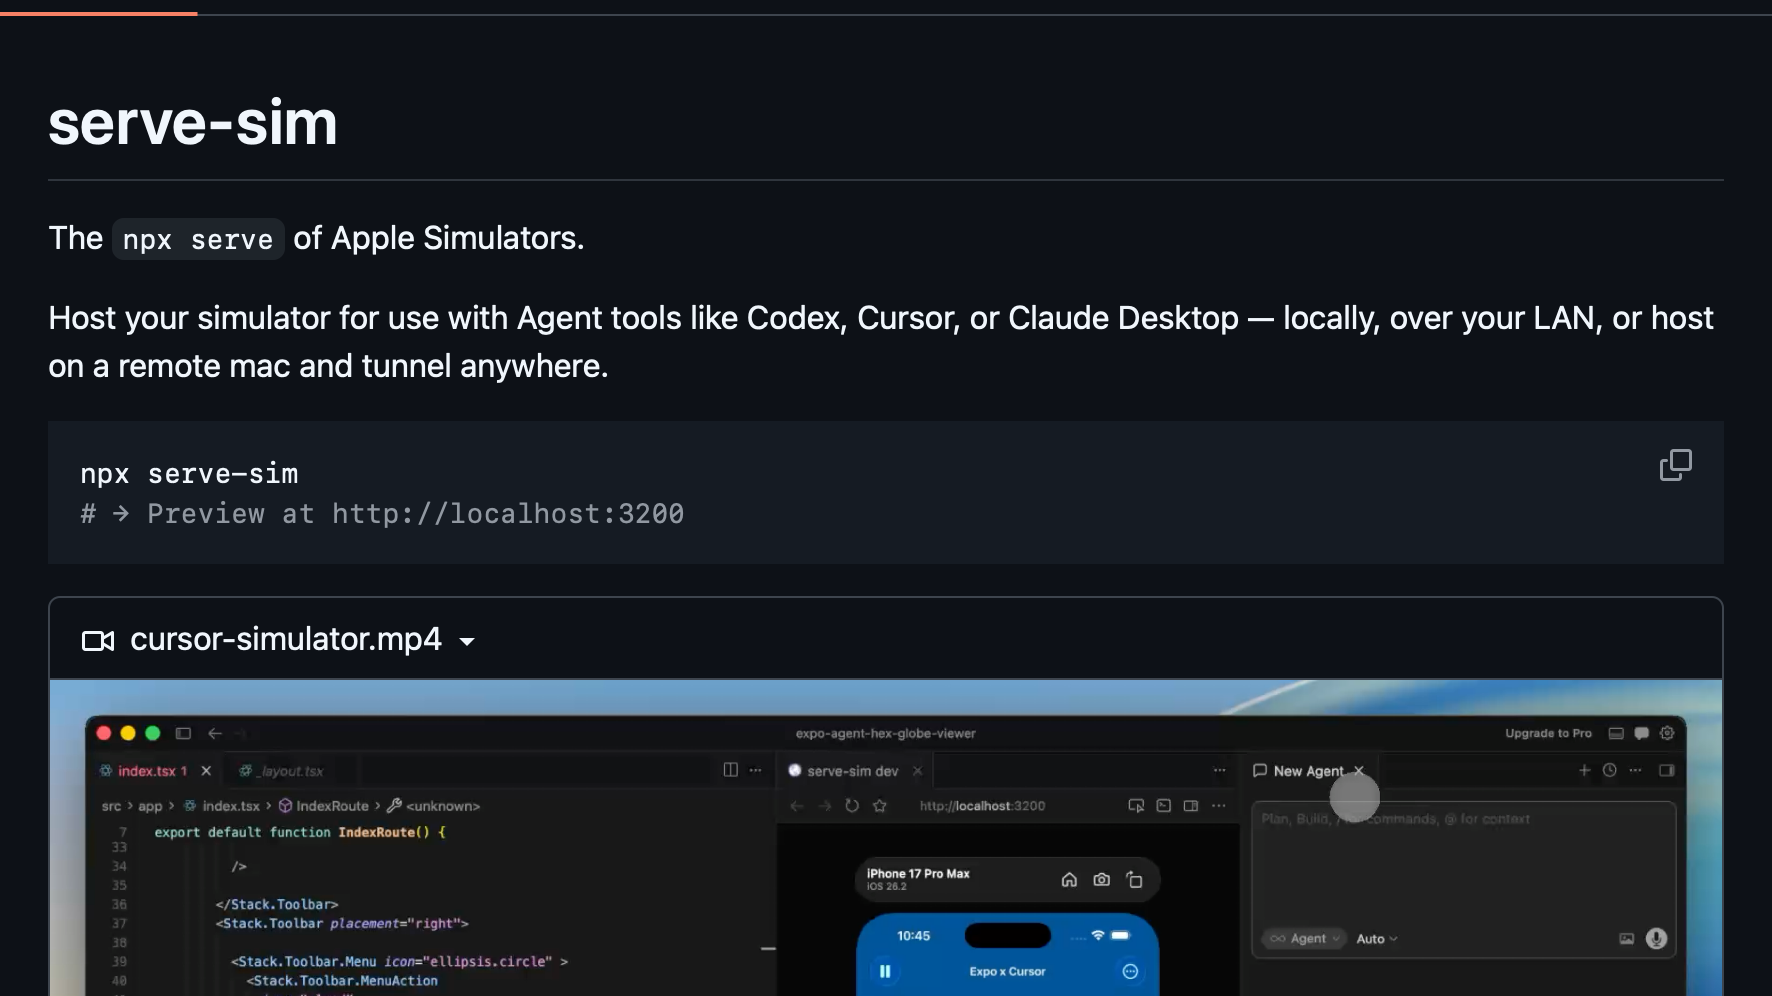Open the browser console icon

click(1163, 806)
